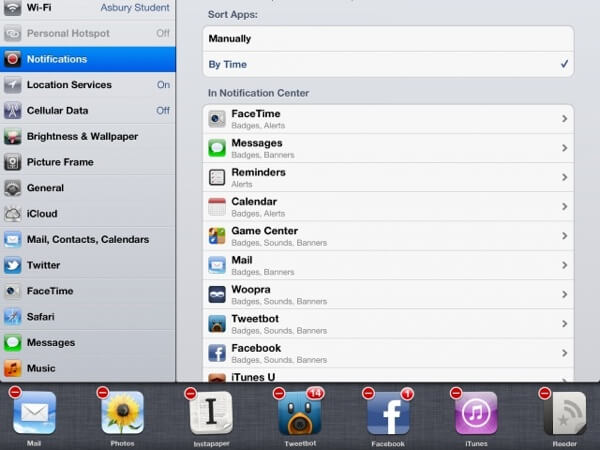Open Tweetbot app in multitasking bar
The width and height of the screenshot is (600, 450).
point(300,413)
